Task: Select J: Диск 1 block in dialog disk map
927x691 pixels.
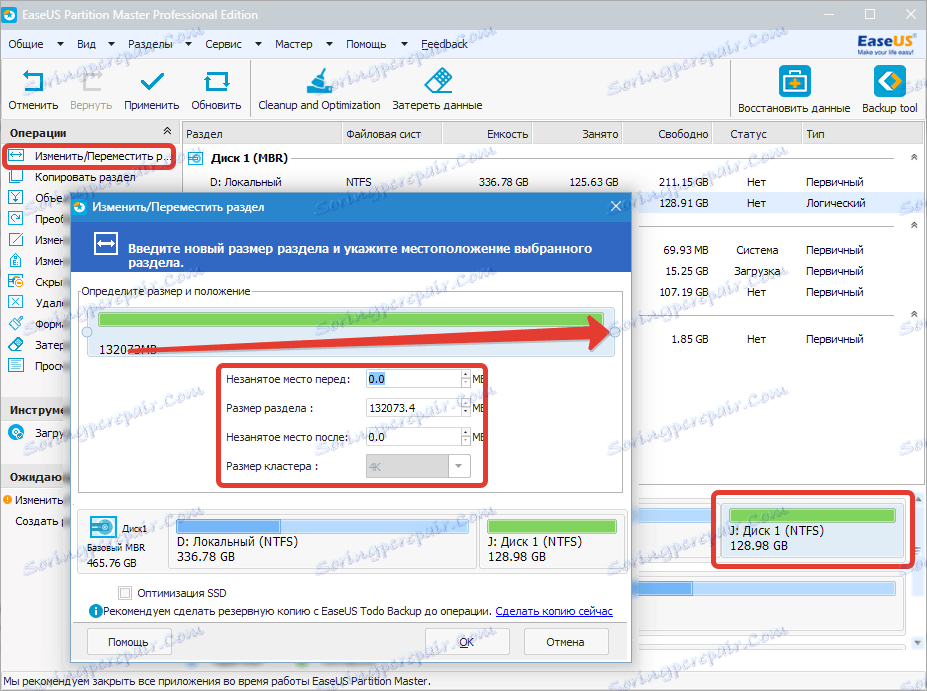Action: (x=551, y=541)
